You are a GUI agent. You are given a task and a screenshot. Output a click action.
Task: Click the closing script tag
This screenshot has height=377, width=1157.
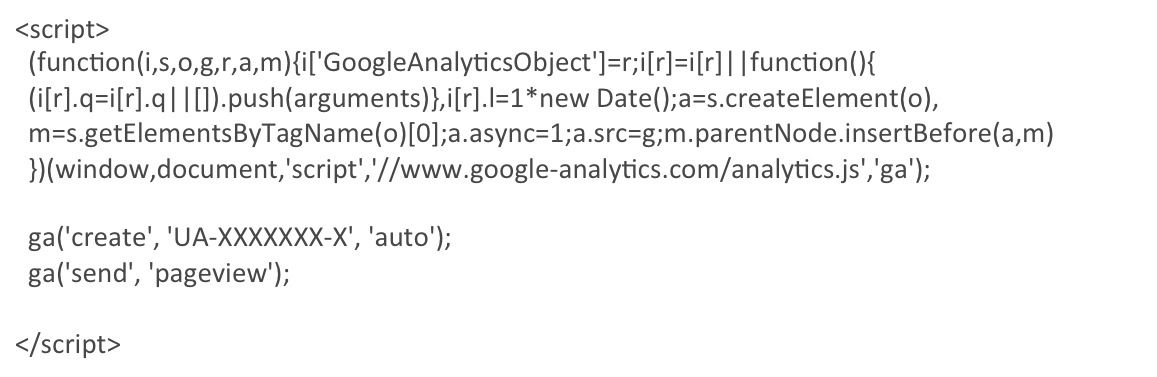pos(68,345)
